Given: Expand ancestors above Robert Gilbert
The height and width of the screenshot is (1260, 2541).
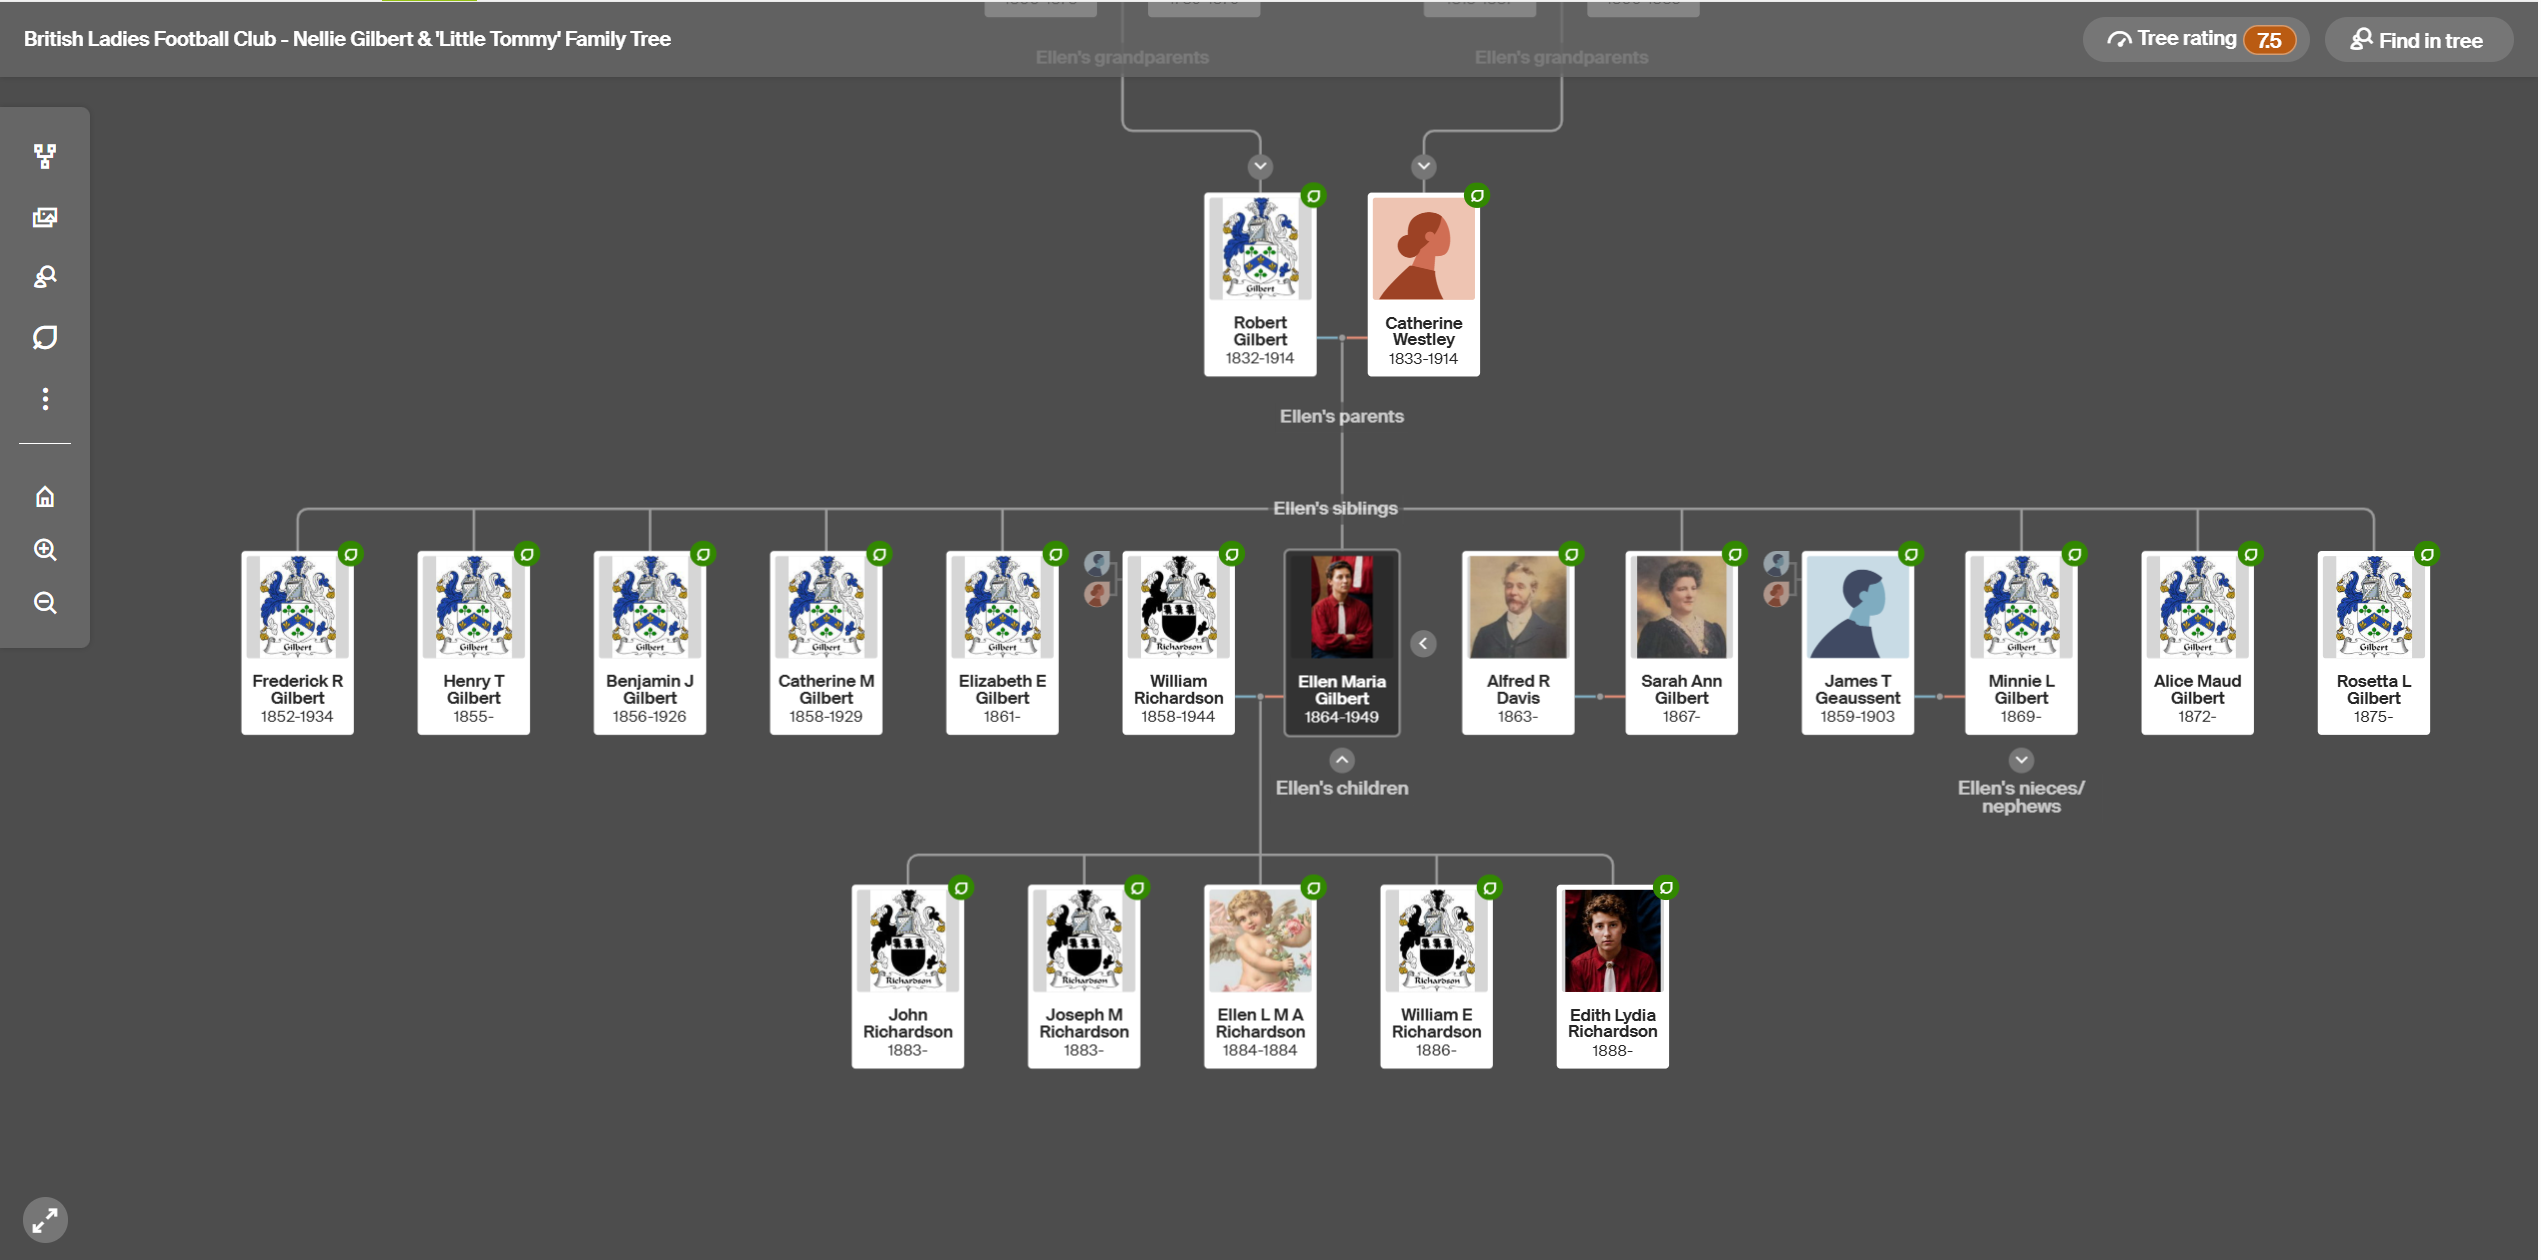Looking at the screenshot, I should [x=1260, y=166].
